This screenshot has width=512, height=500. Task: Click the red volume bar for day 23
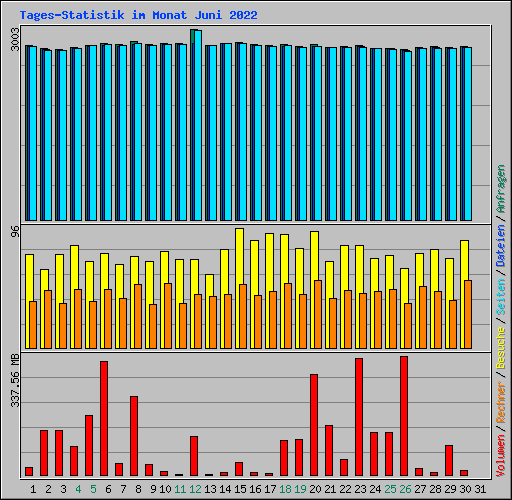click(x=359, y=417)
